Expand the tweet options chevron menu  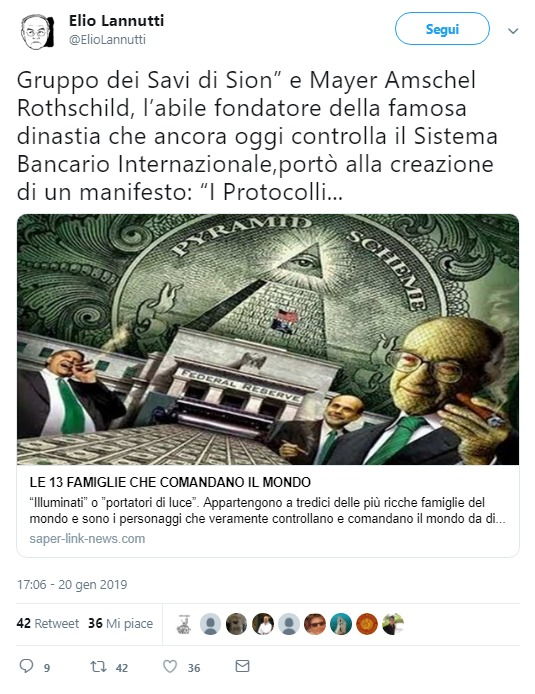click(x=513, y=31)
